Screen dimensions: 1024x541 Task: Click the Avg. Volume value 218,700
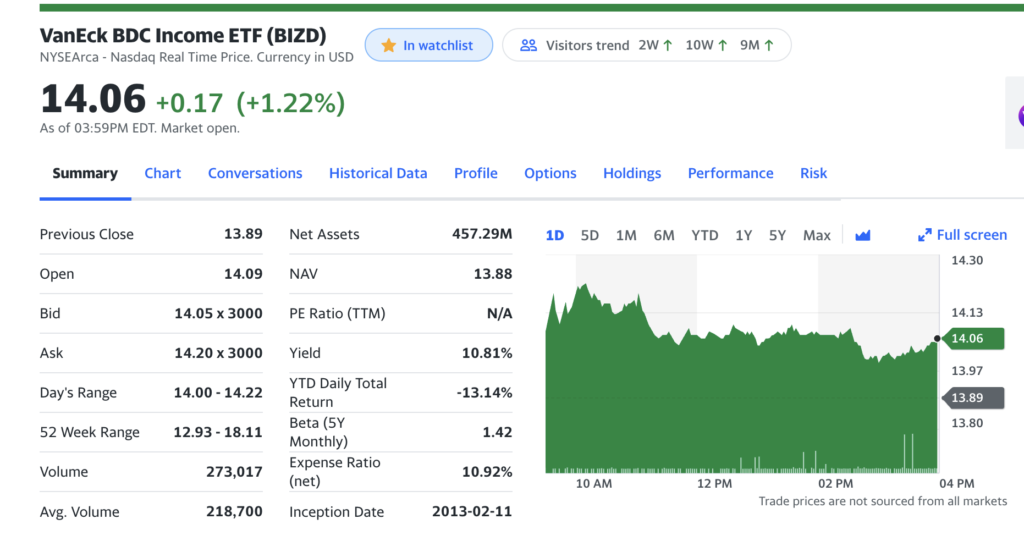pyautogui.click(x=234, y=512)
